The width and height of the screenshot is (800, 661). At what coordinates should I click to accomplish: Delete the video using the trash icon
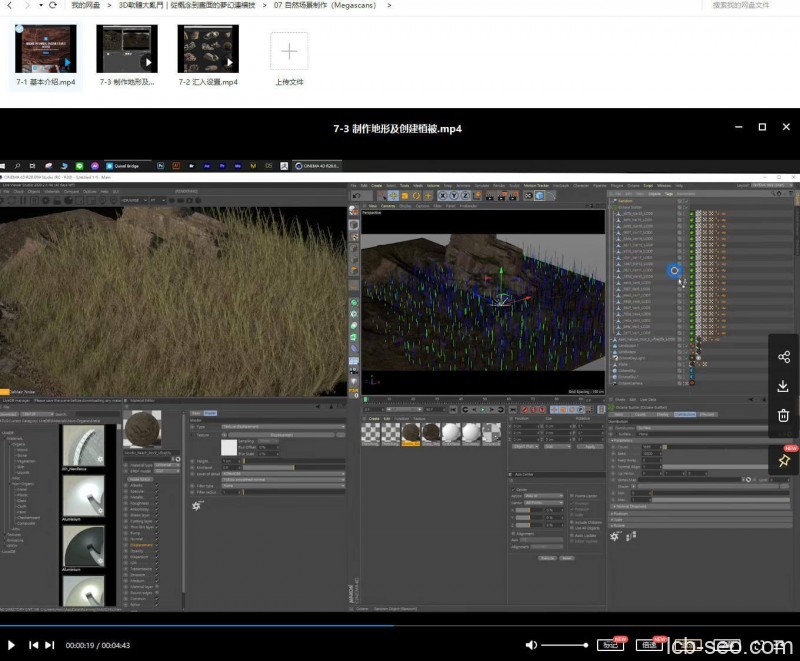(x=783, y=415)
